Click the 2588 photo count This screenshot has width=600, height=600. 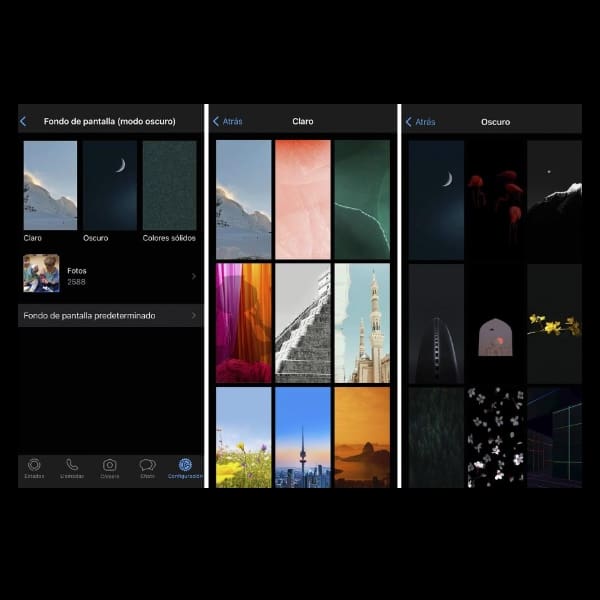click(x=76, y=282)
